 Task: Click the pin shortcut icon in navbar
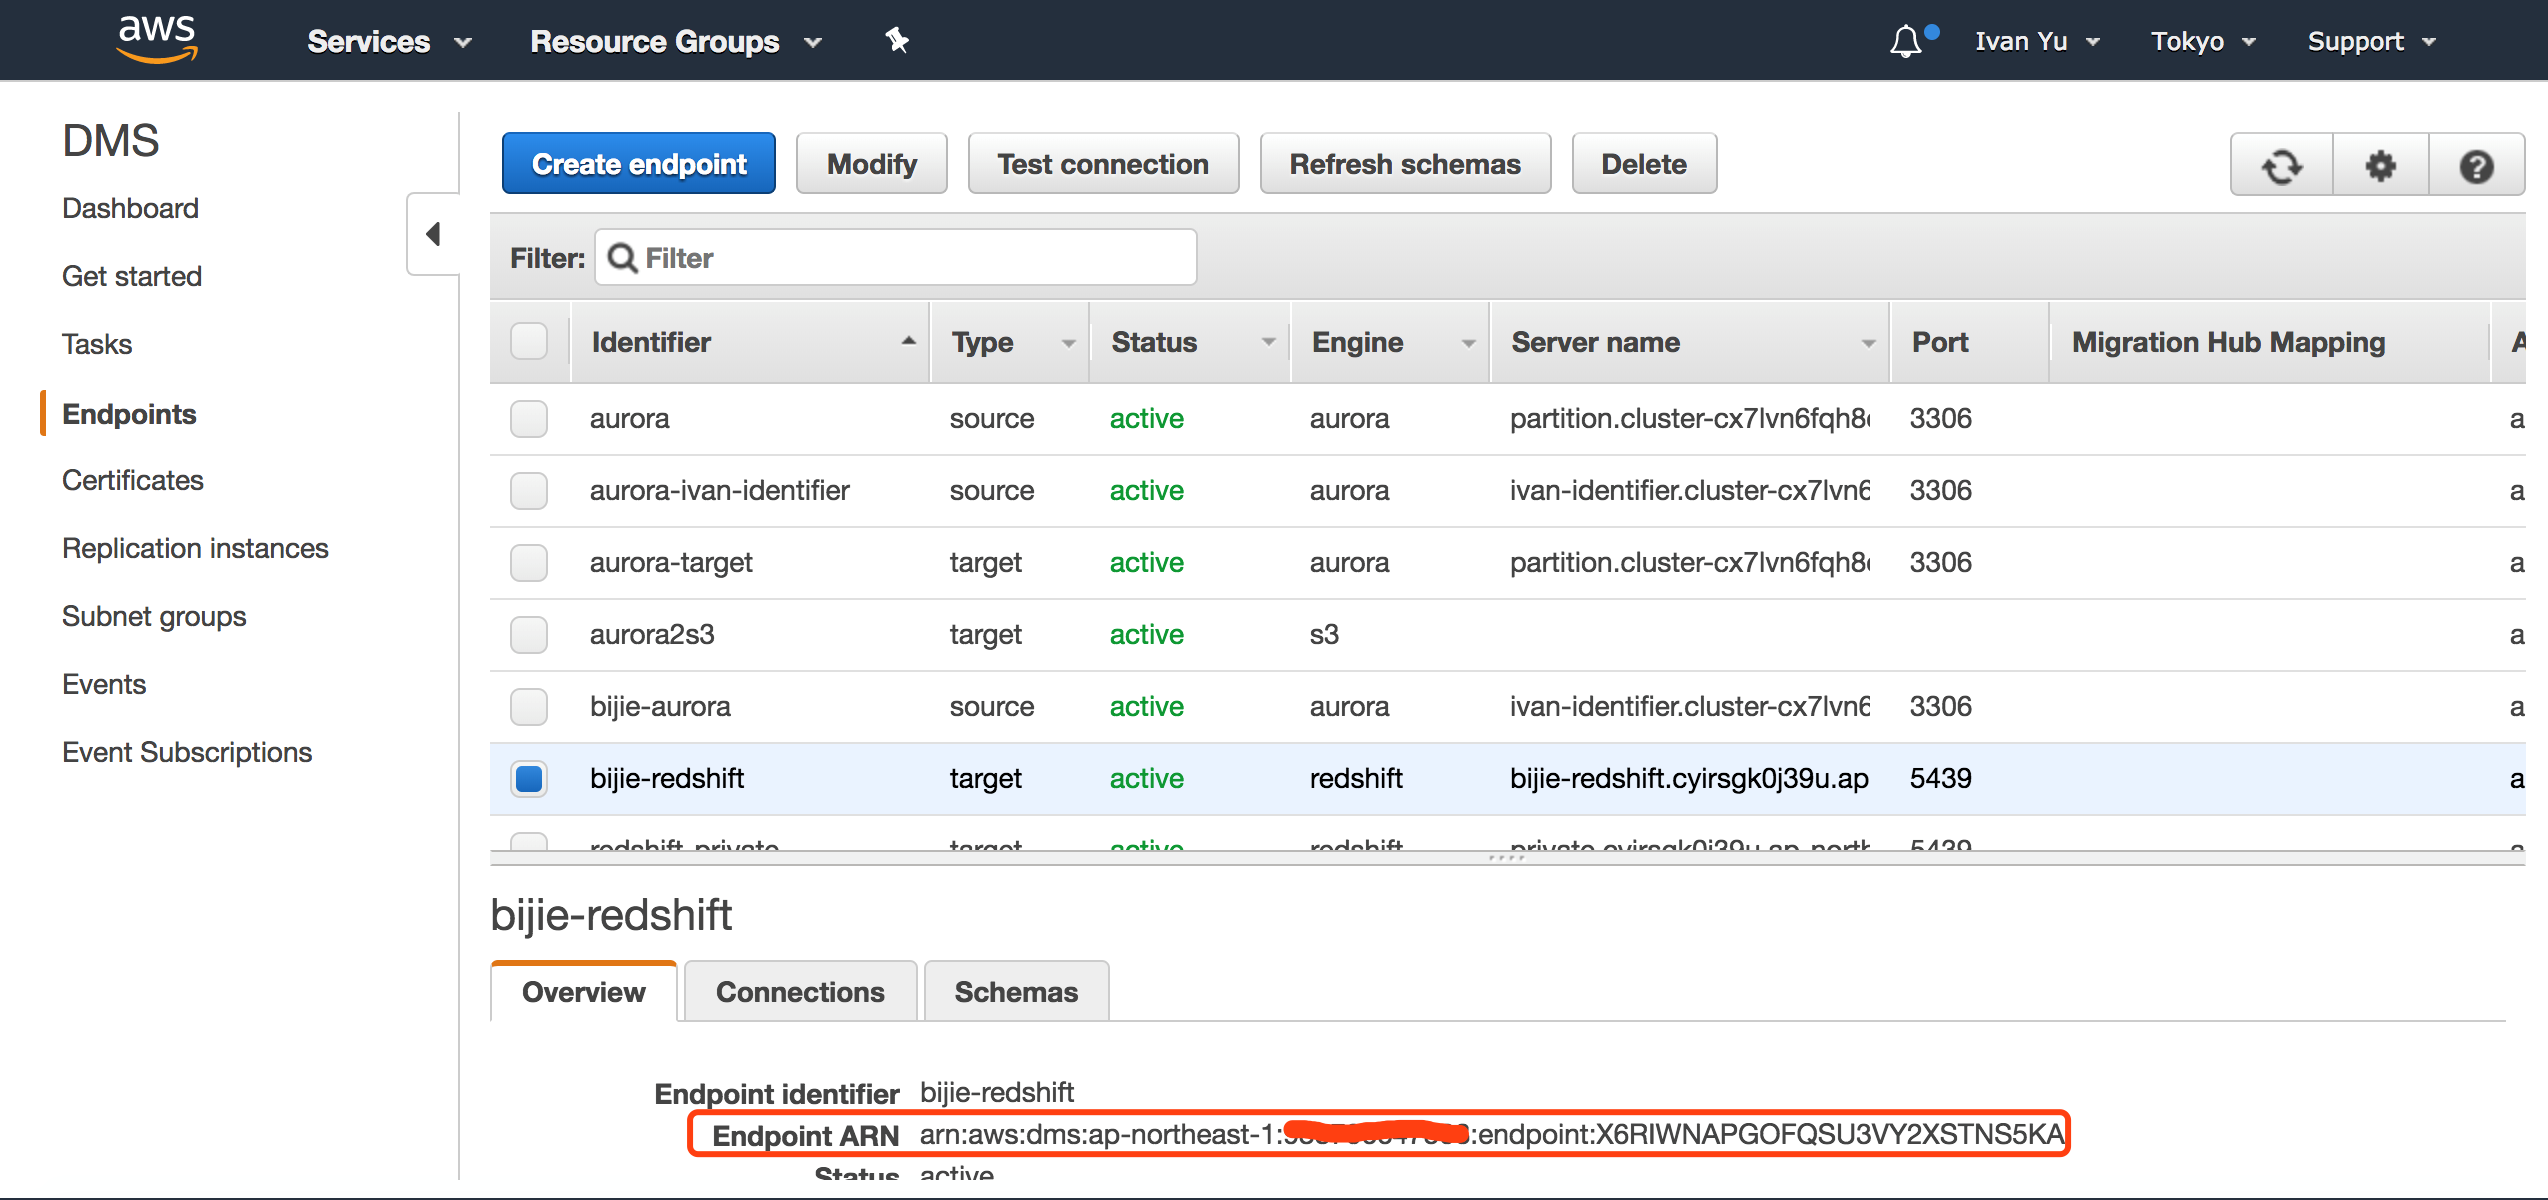[897, 41]
